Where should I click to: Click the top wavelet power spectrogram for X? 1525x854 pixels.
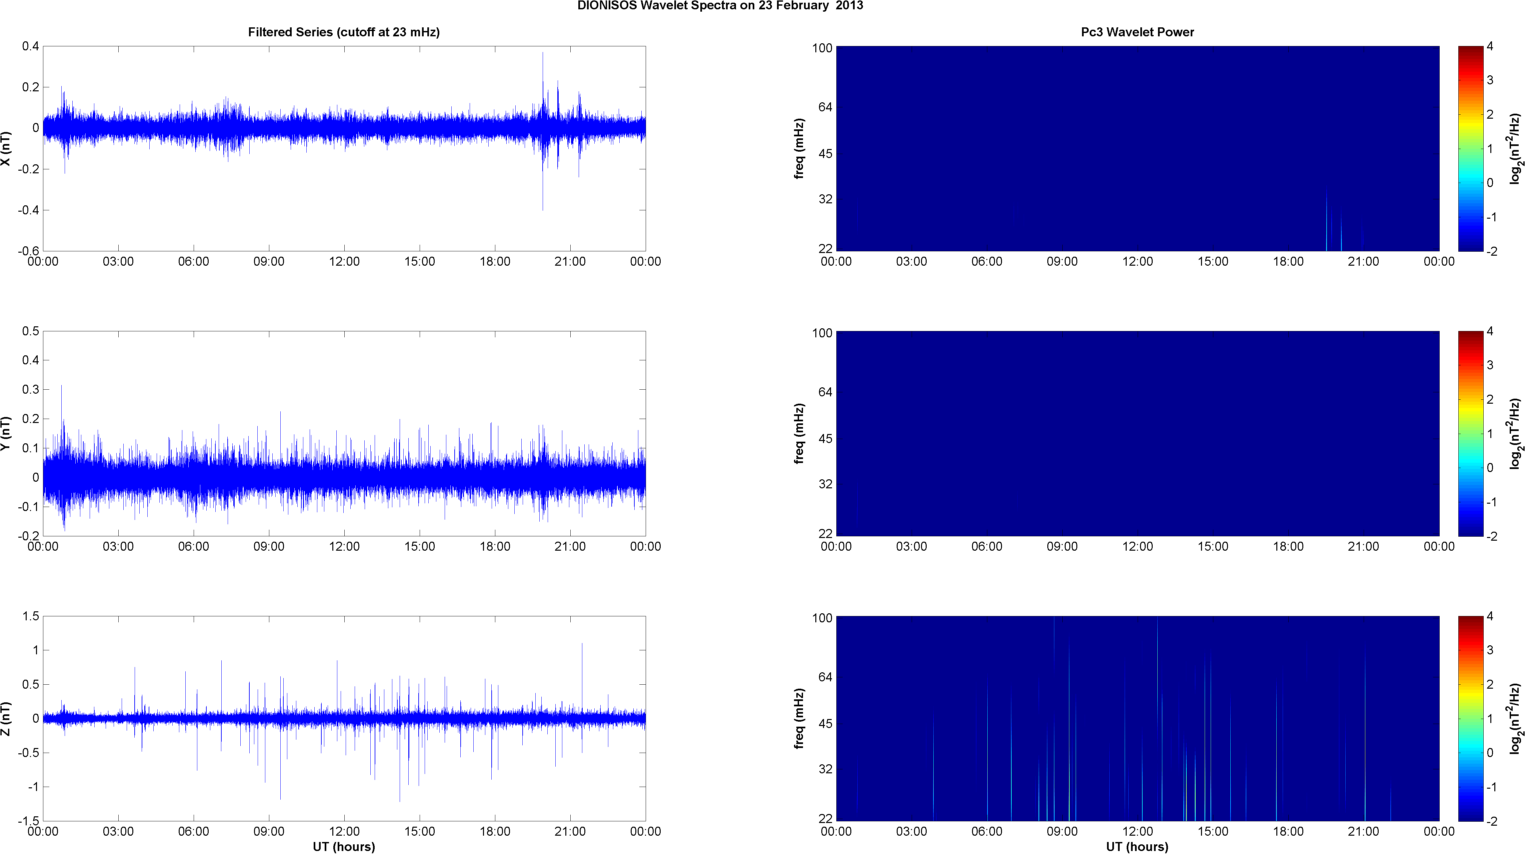click(1137, 148)
